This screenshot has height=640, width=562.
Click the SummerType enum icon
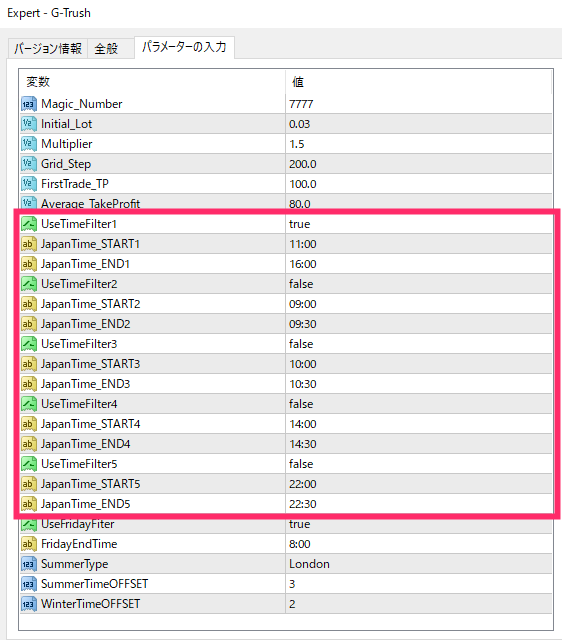tap(29, 564)
